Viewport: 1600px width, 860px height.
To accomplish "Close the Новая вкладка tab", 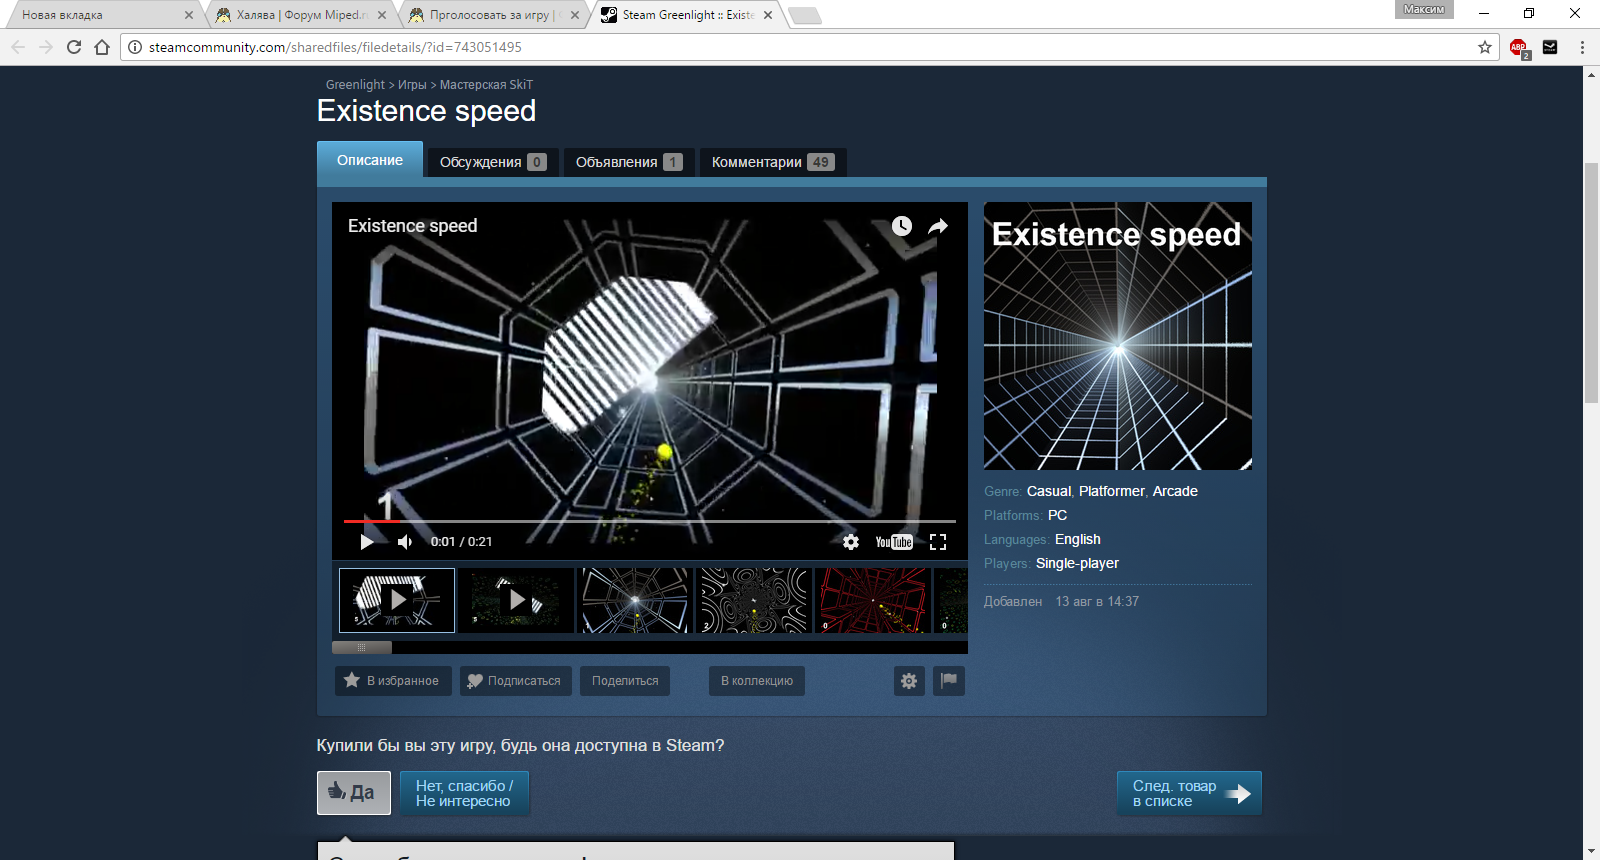I will point(189,15).
